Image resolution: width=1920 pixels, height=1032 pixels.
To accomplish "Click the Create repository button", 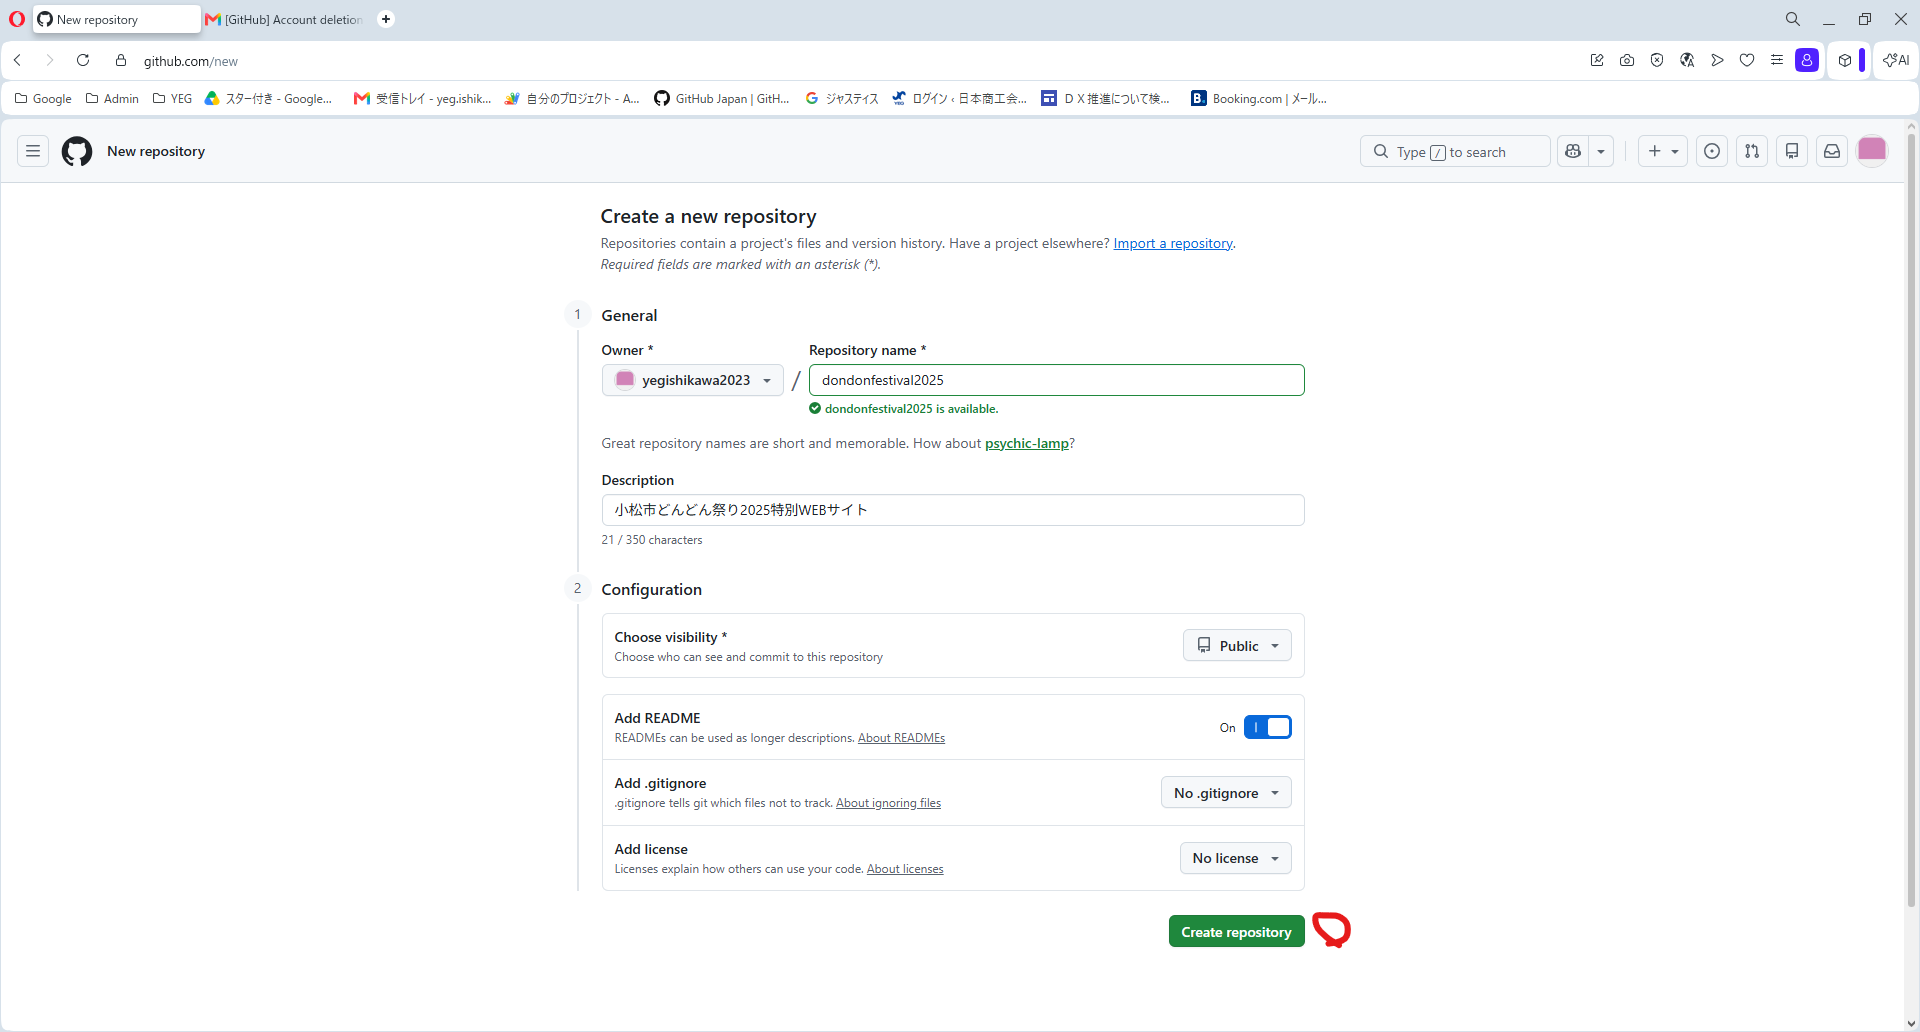I will click(x=1236, y=931).
